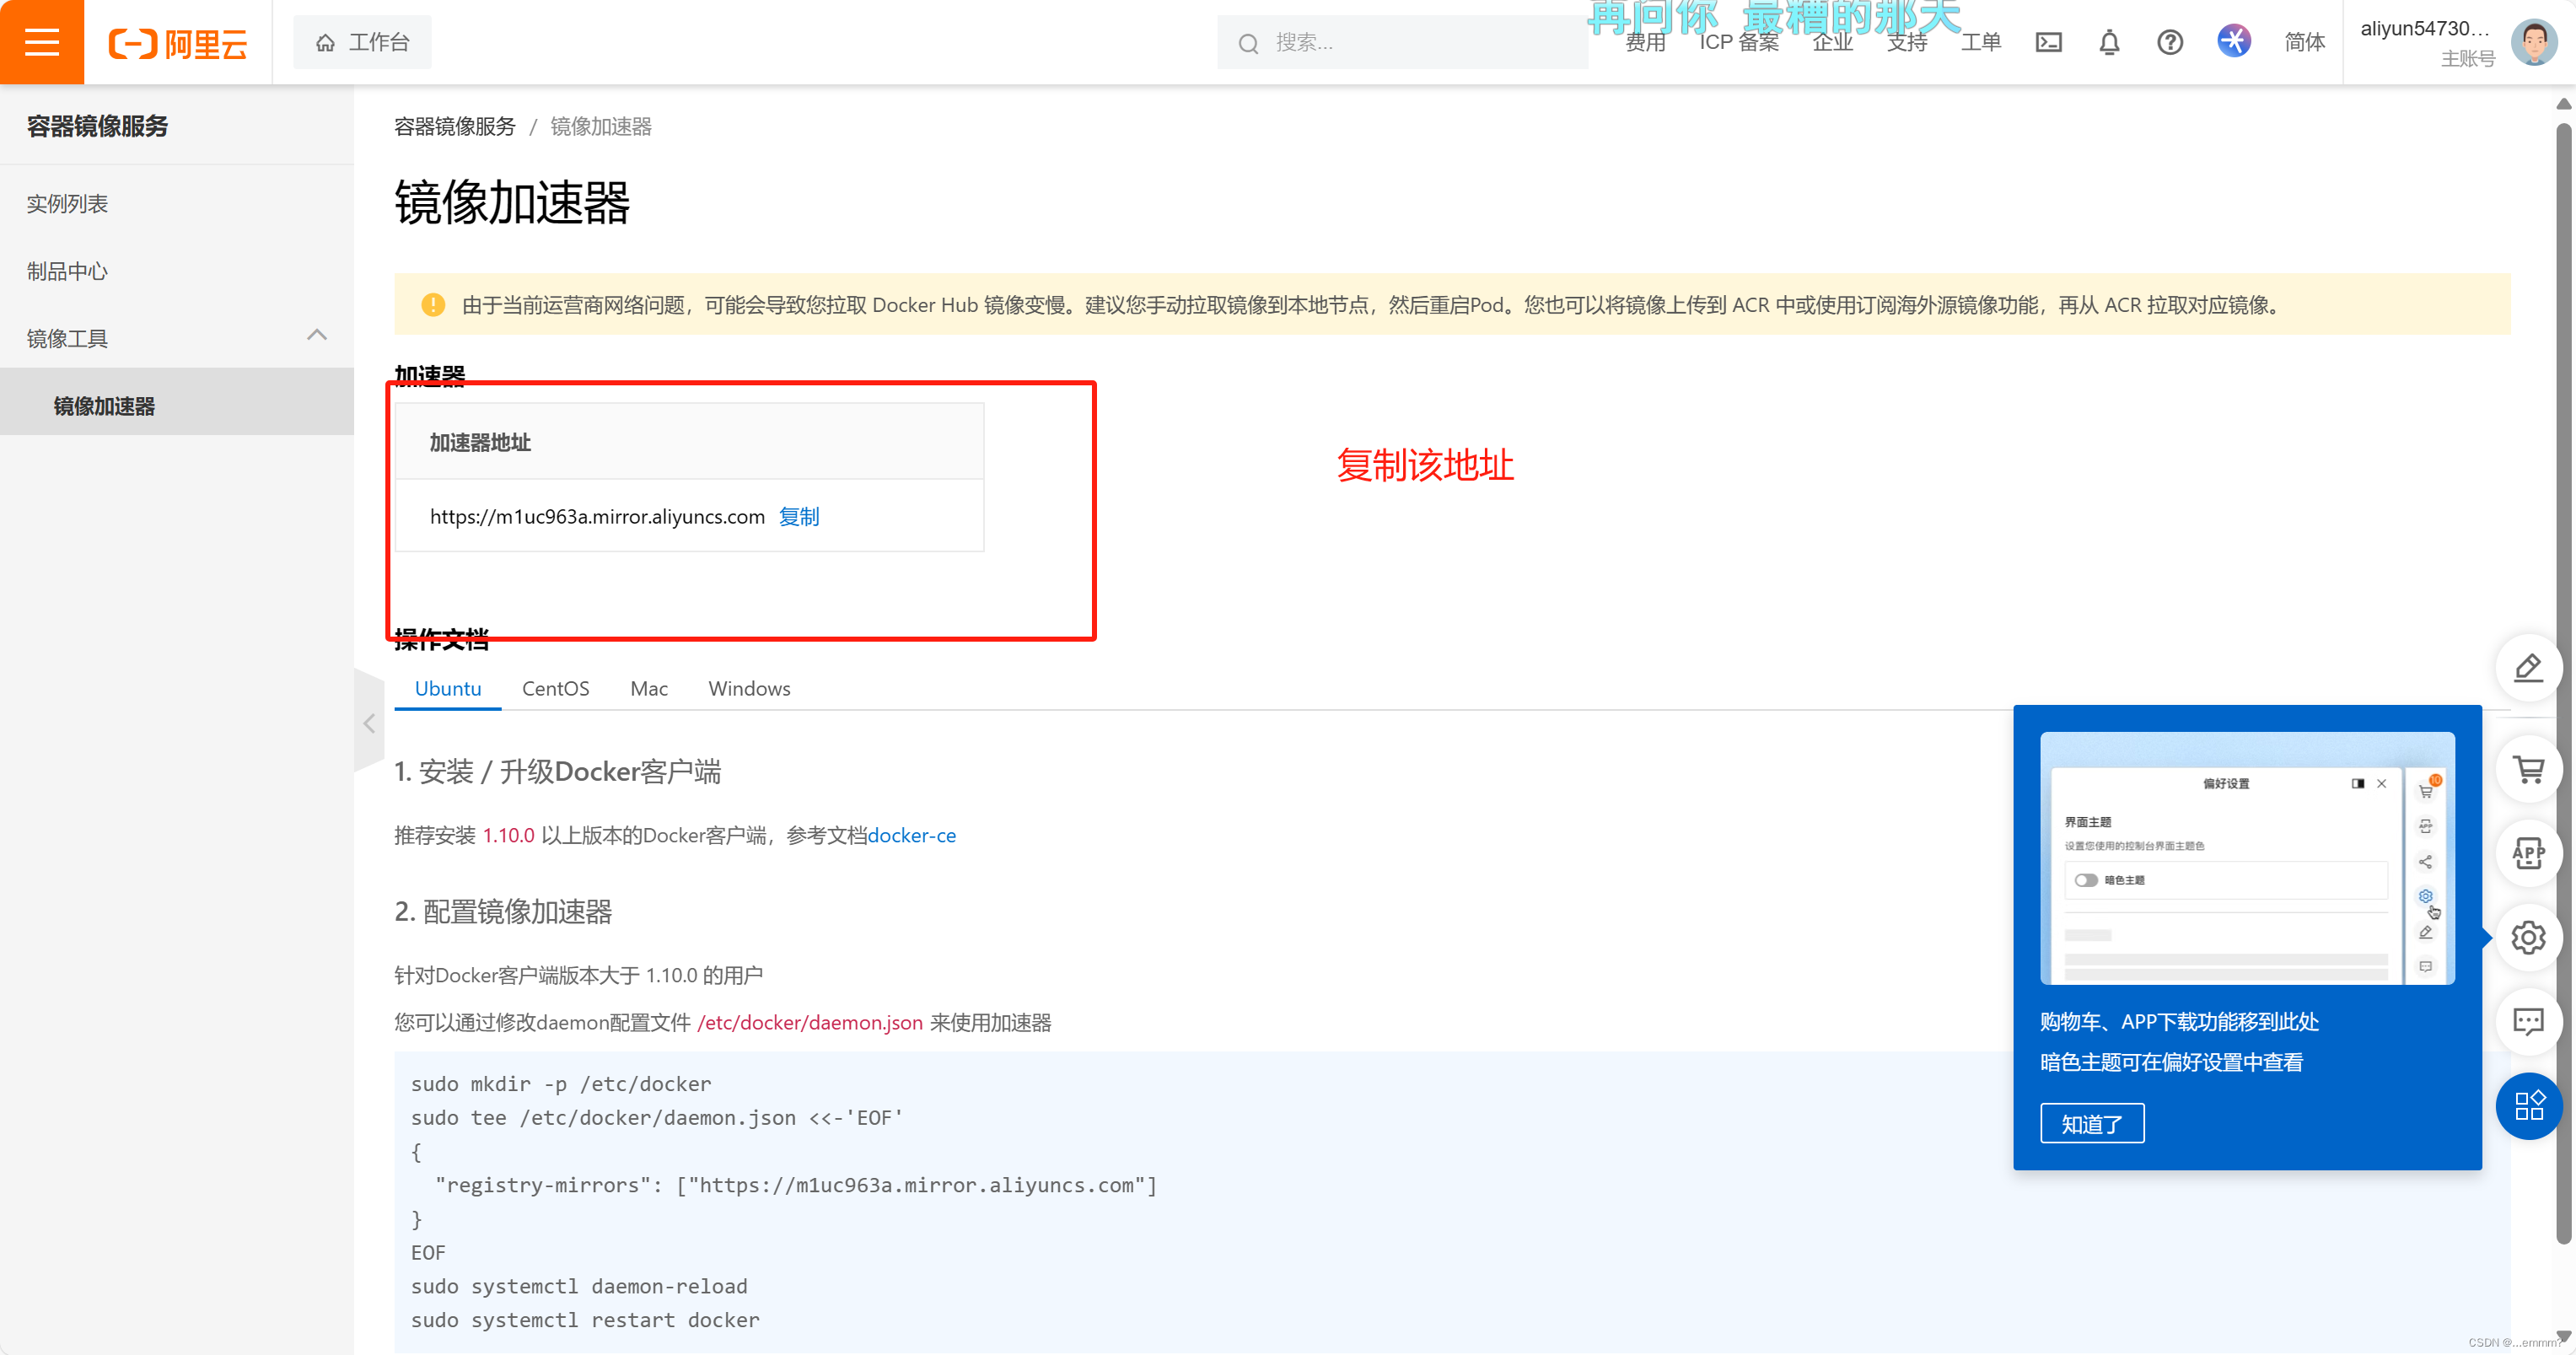Image resolution: width=2576 pixels, height=1355 pixels.
Task: Click the aliyun54730 account name
Action: [x=2425, y=28]
